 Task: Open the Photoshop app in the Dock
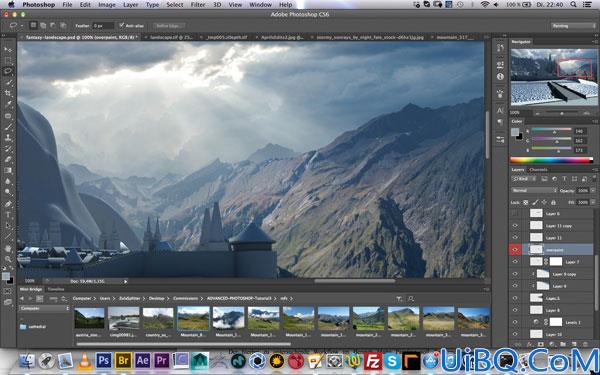(104, 360)
